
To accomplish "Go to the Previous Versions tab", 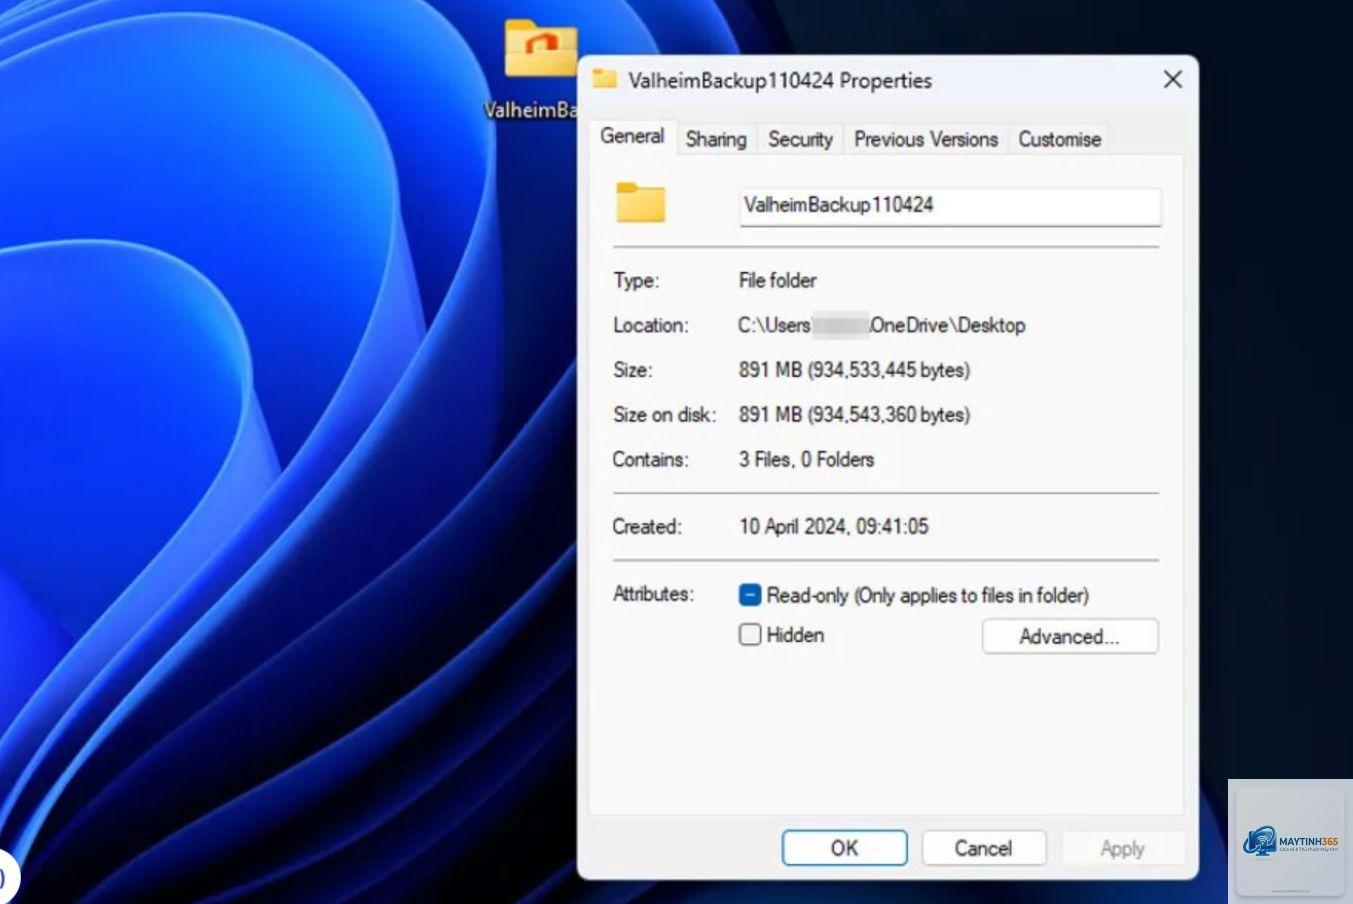I will 926,140.
